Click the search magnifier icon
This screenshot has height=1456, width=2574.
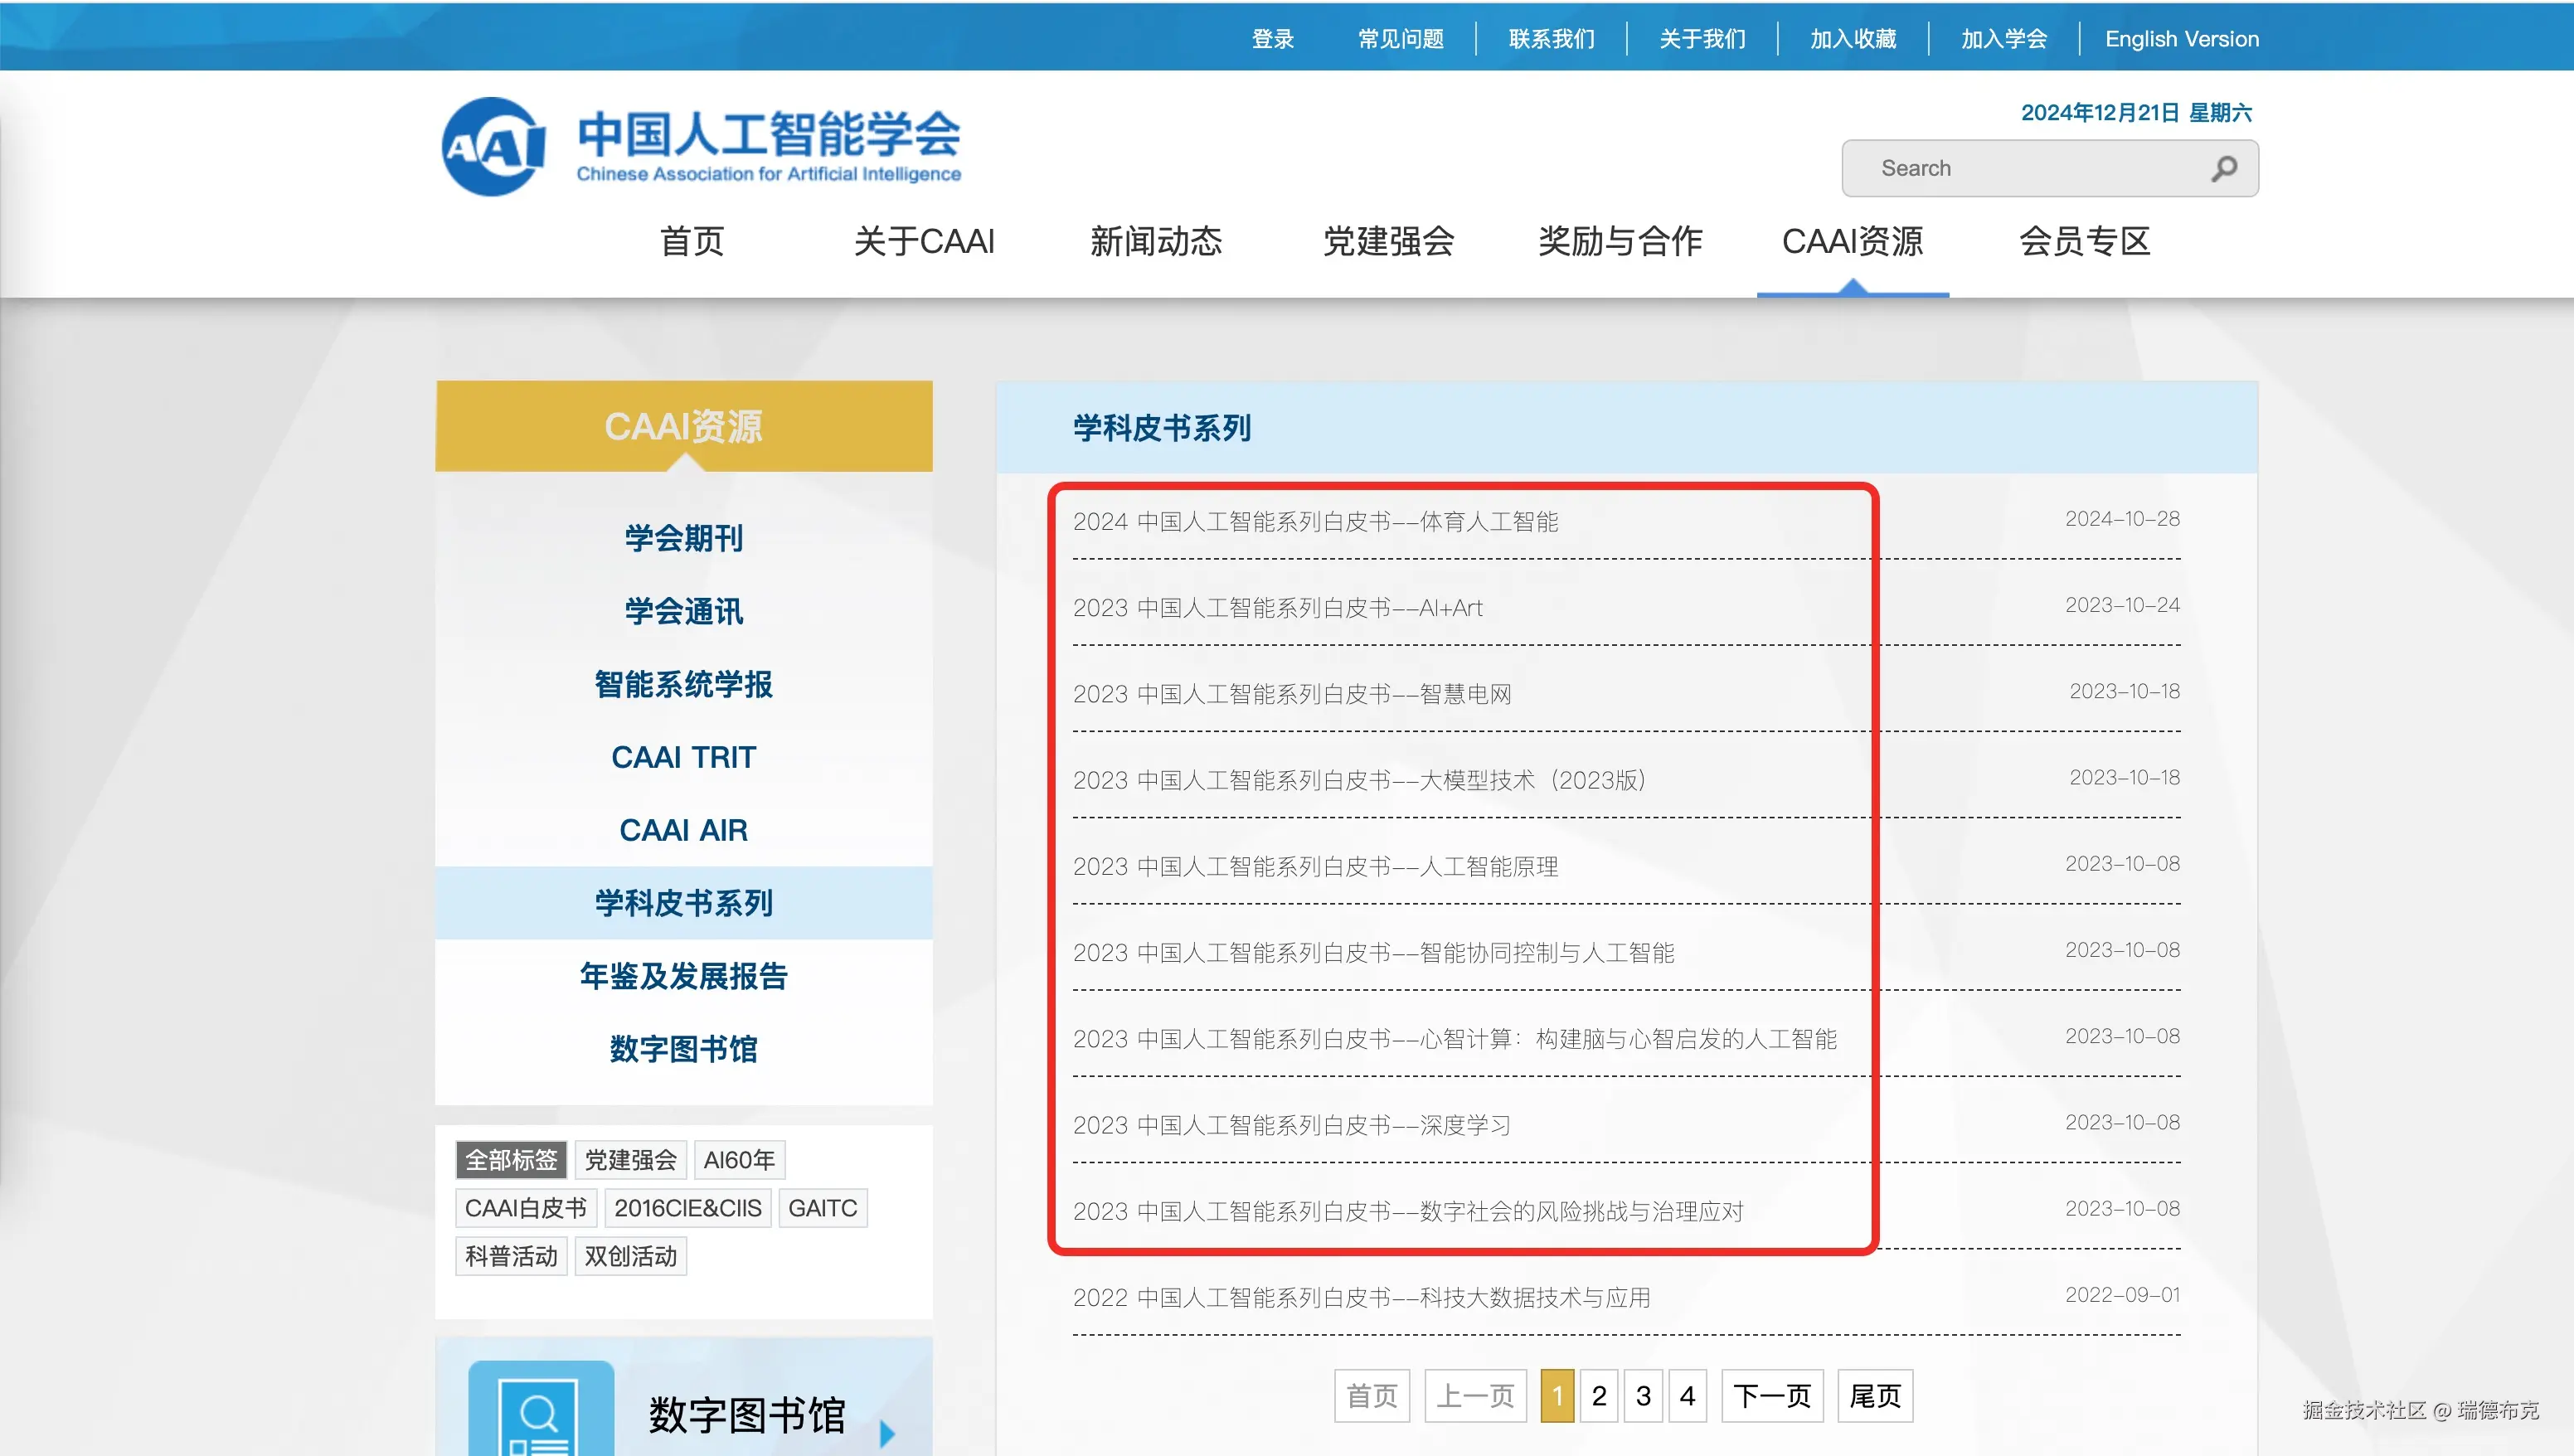point(2223,169)
